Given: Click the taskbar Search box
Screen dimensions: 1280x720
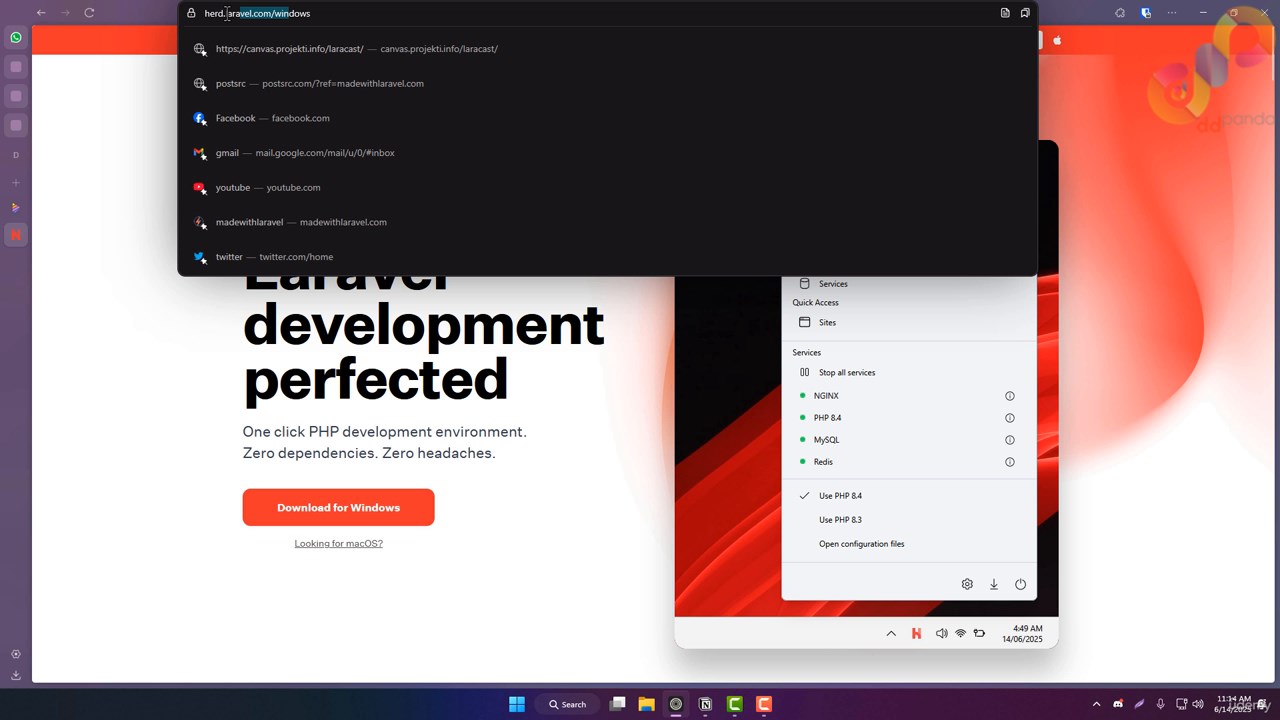Looking at the screenshot, I should pyautogui.click(x=567, y=704).
